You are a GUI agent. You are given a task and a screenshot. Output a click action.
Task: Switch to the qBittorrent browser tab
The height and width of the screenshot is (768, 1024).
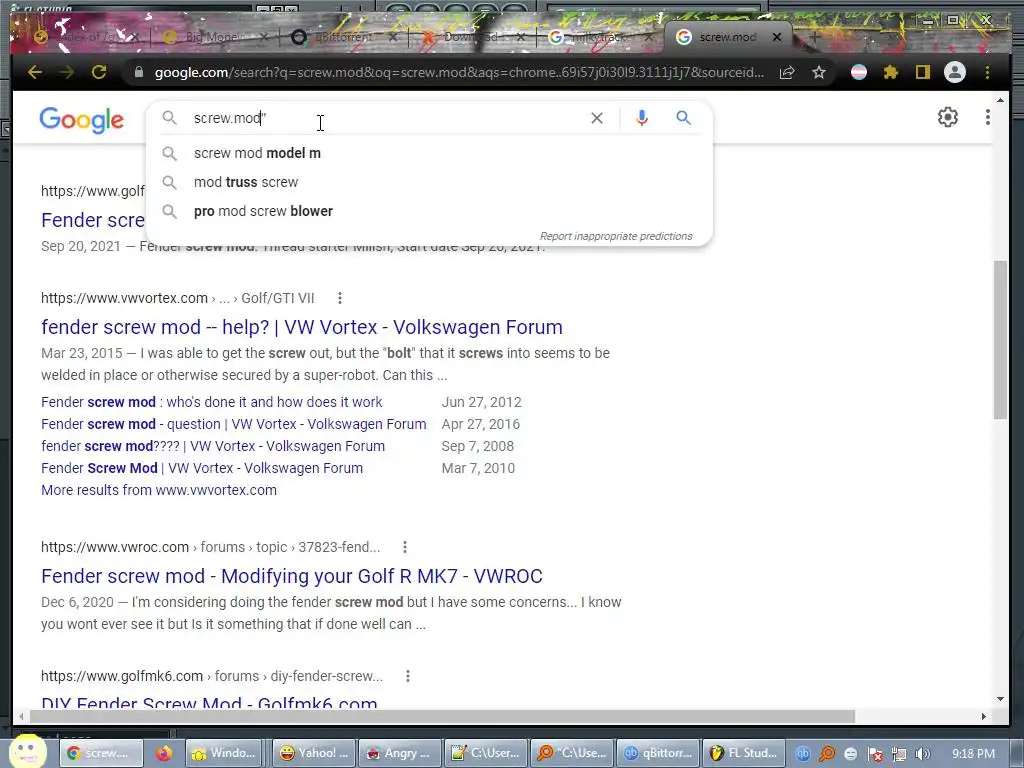point(343,37)
